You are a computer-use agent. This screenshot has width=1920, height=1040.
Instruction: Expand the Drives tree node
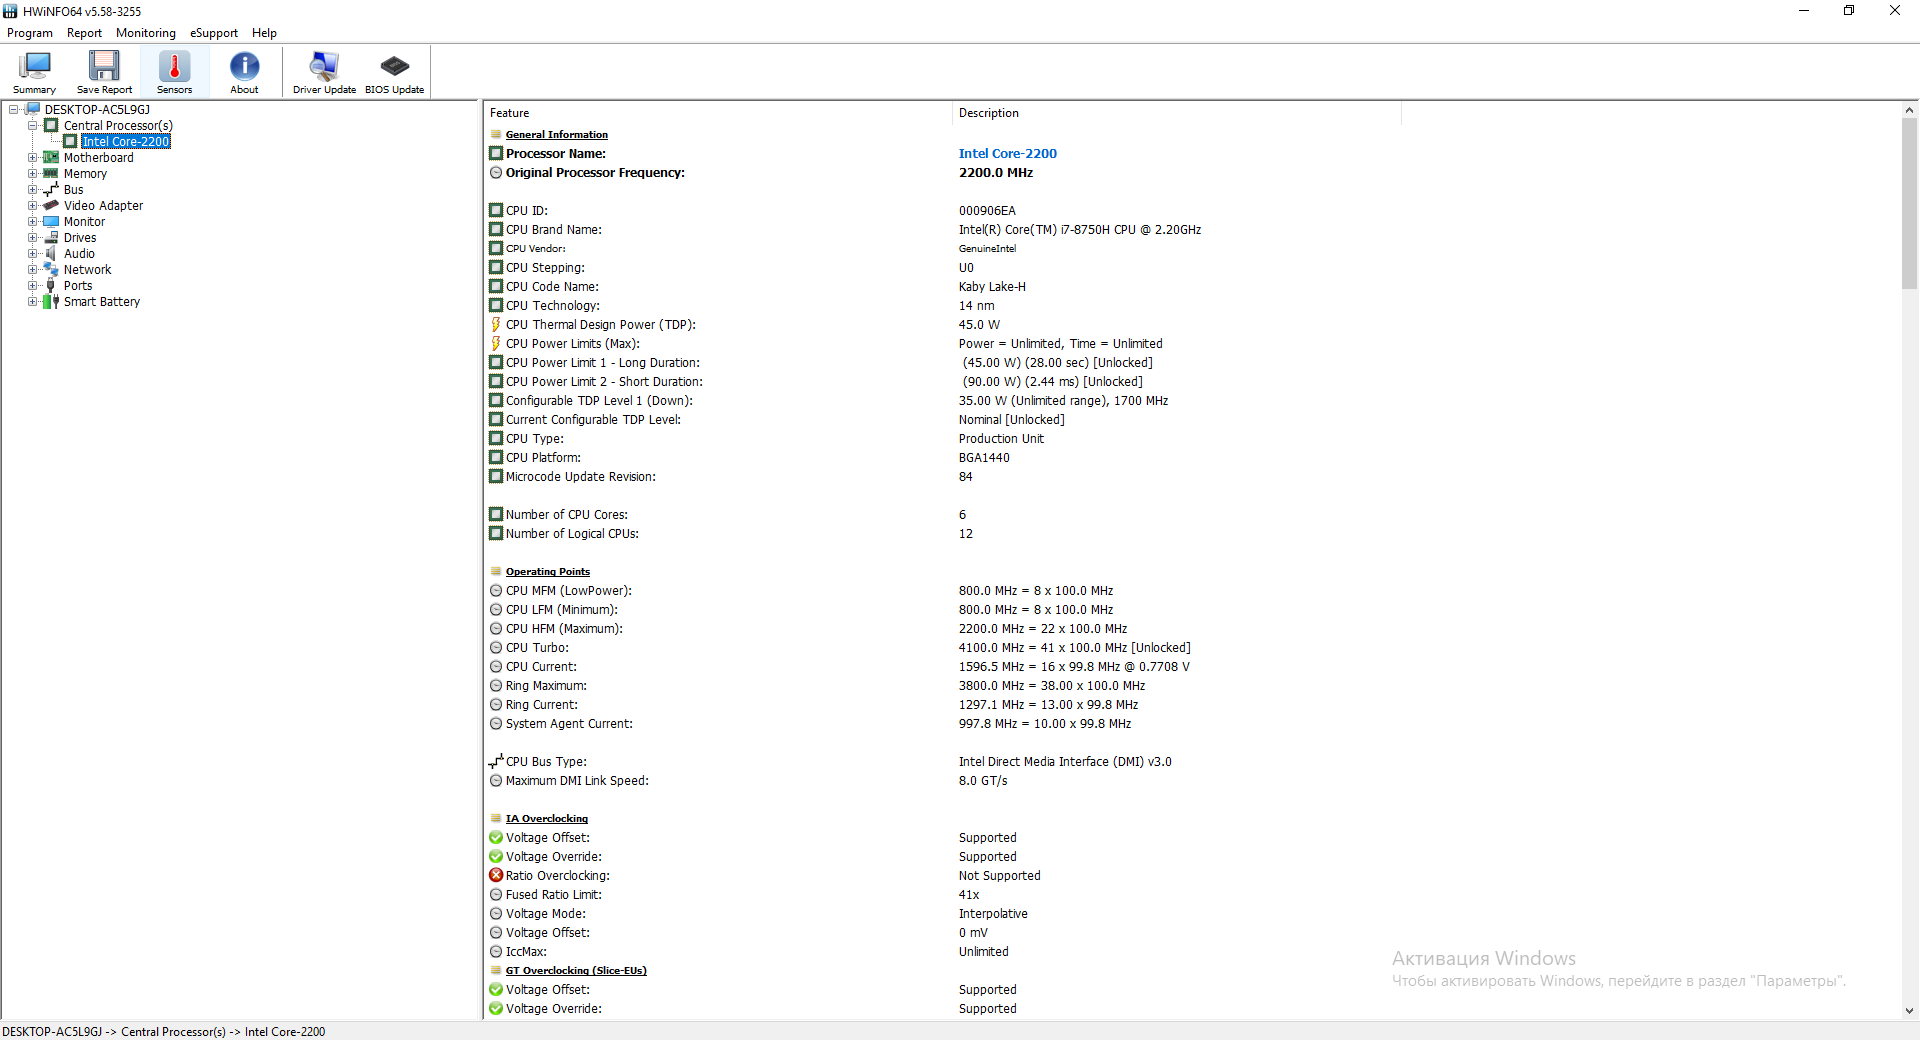[x=33, y=238]
